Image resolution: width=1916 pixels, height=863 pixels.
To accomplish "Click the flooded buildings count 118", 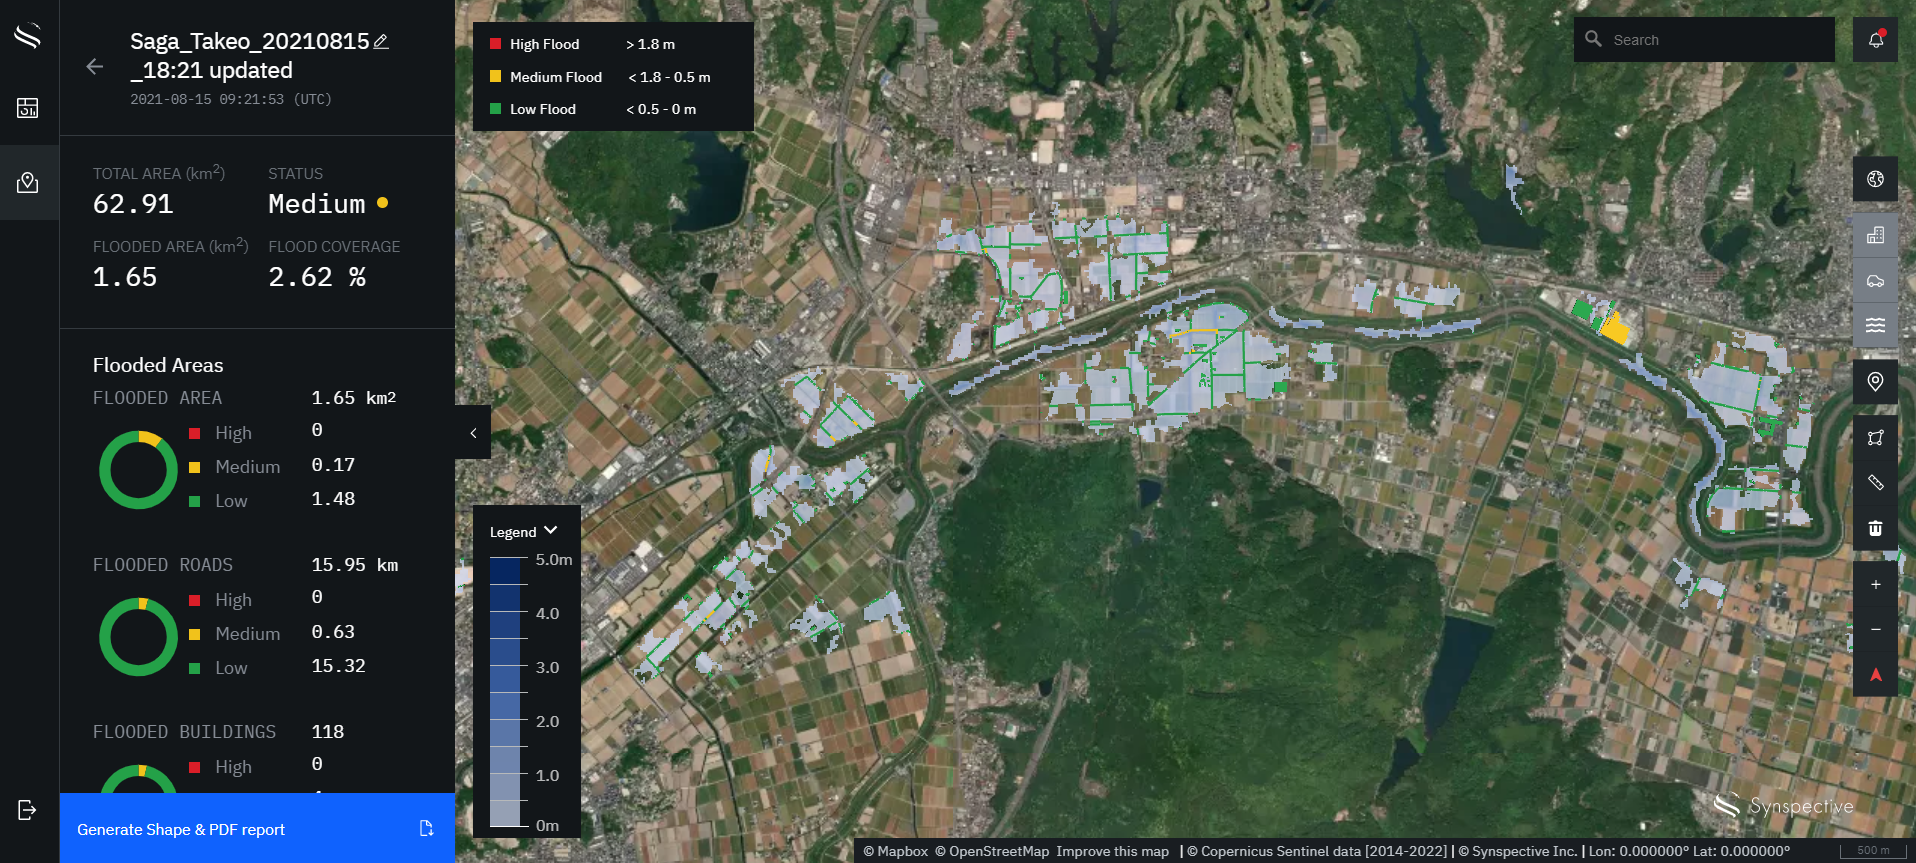I will coord(327,732).
